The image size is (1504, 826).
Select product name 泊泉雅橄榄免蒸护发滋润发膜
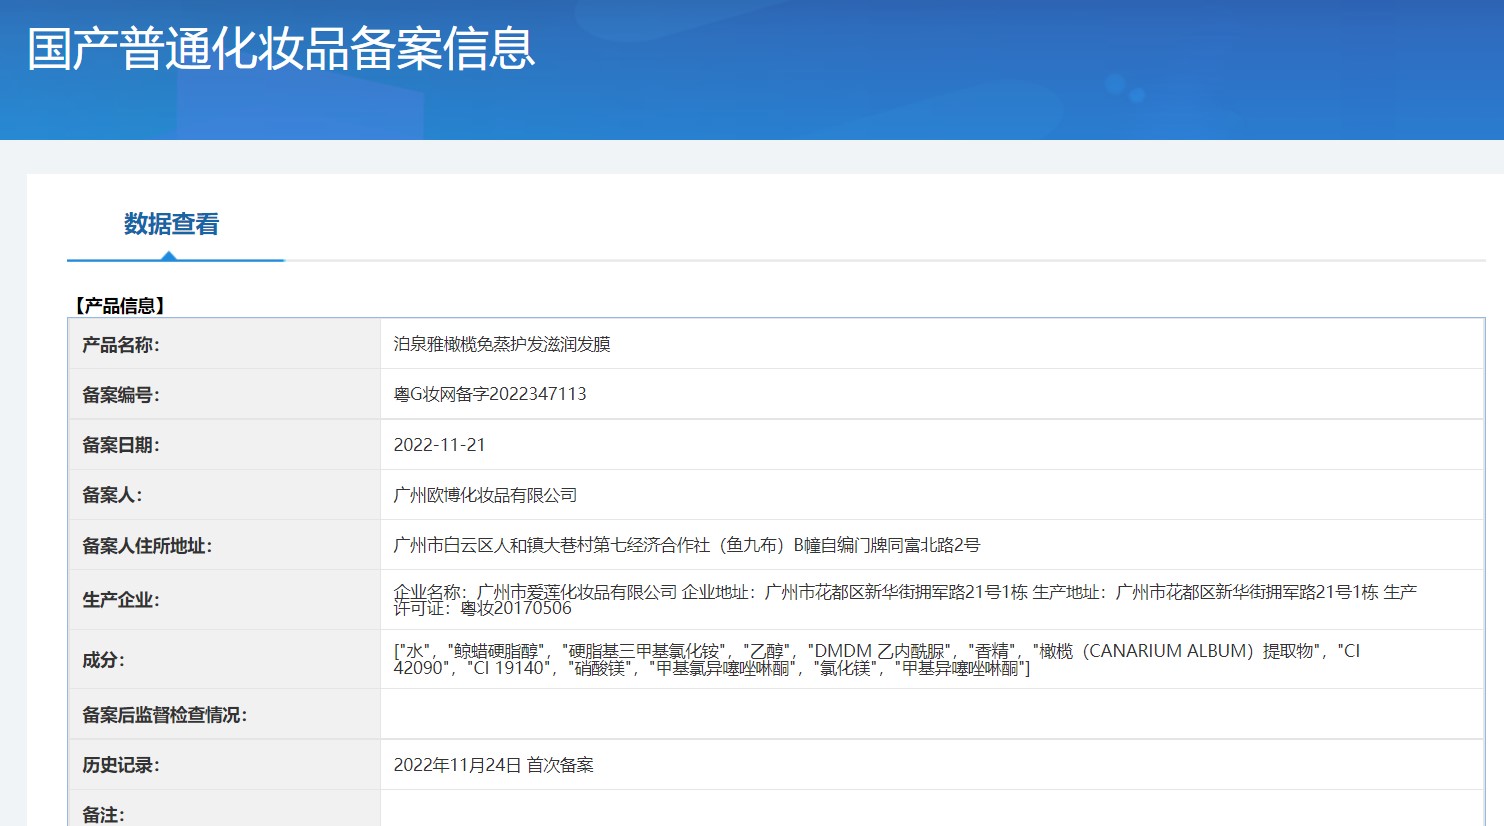(x=502, y=344)
